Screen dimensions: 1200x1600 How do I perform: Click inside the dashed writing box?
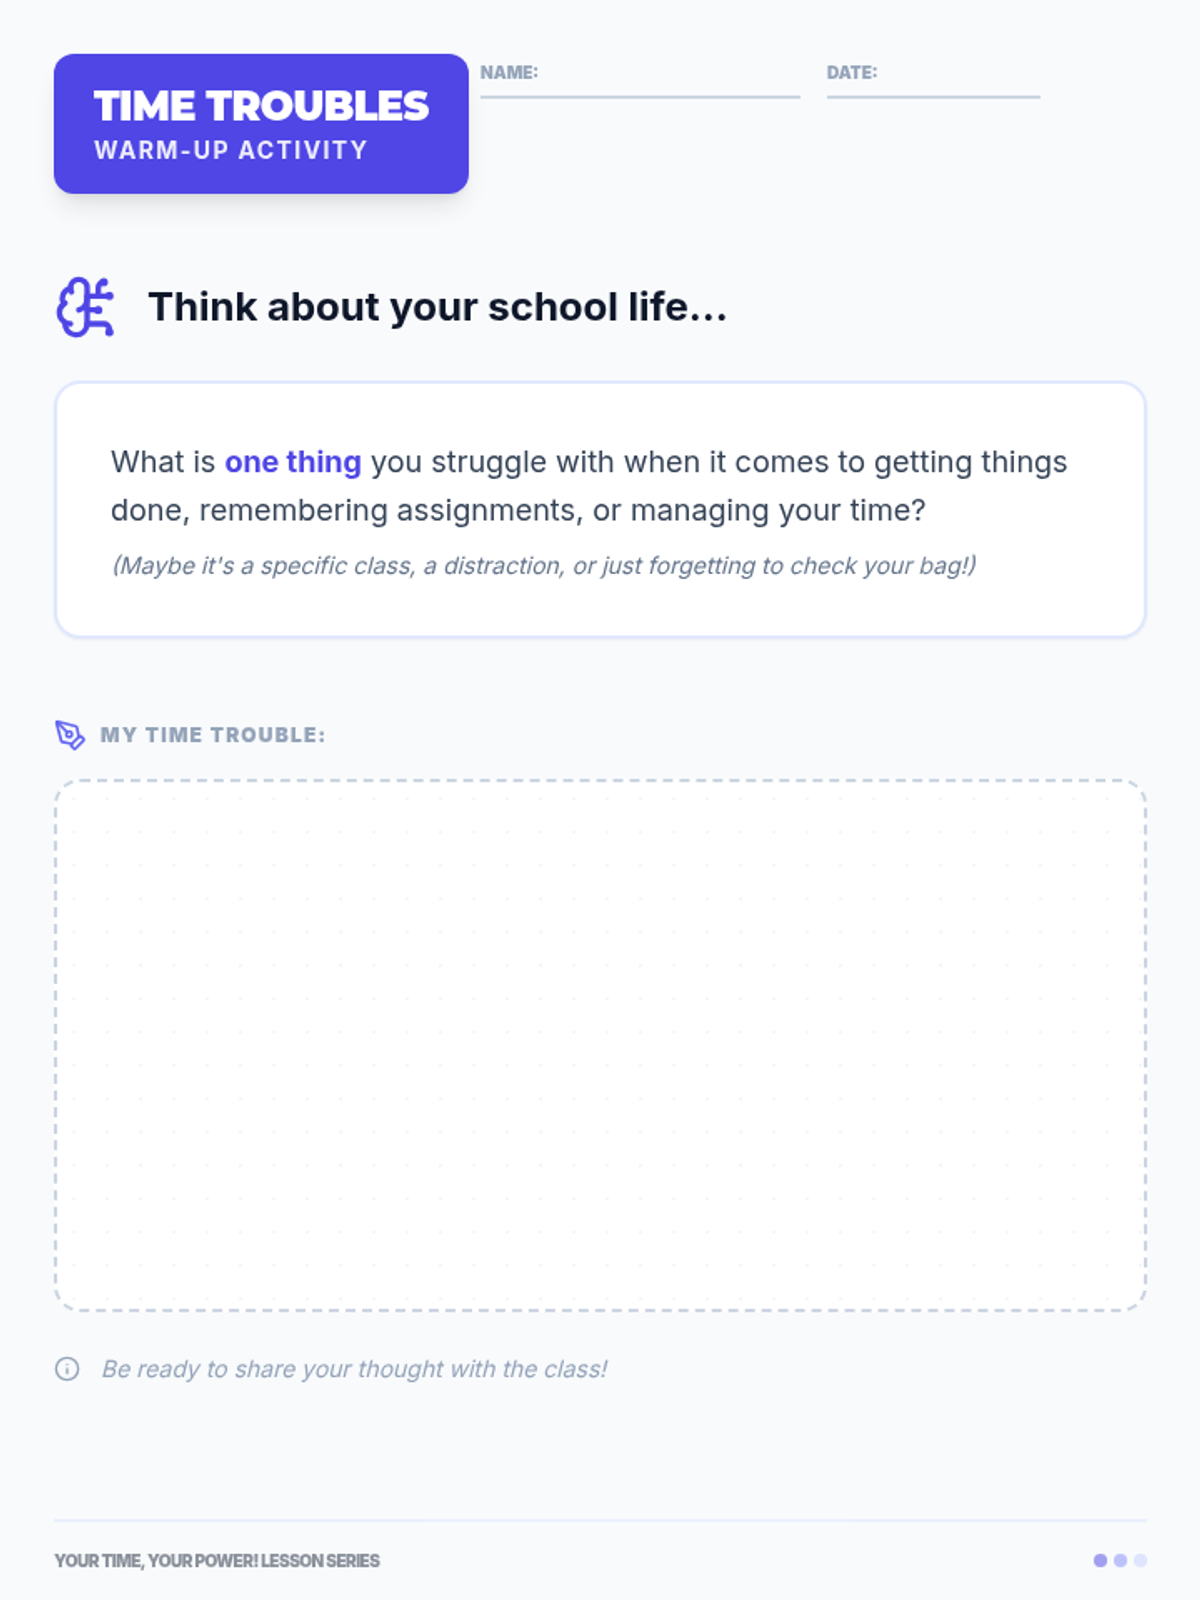click(600, 1045)
